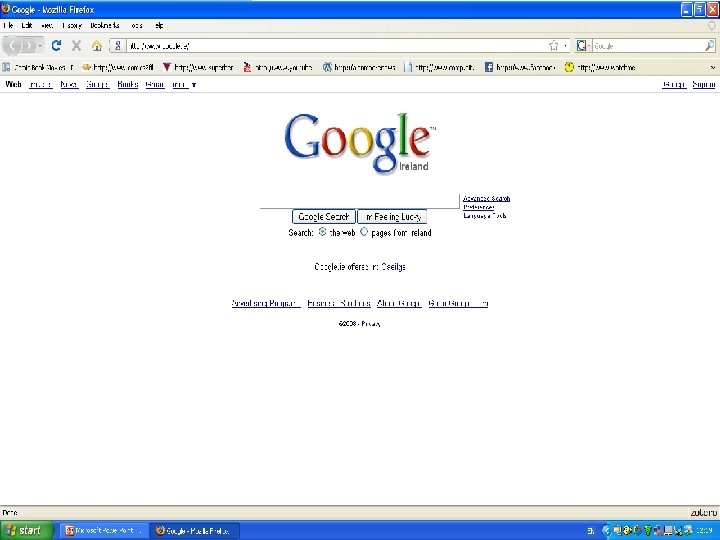This screenshot has width=720, height=540.
Task: Open the Help menu
Action: click(x=159, y=26)
